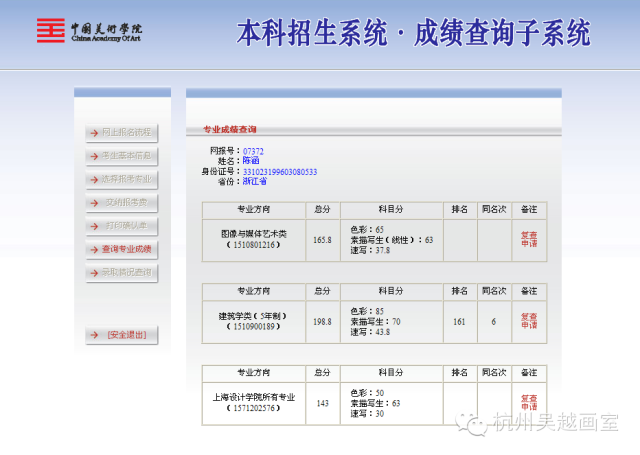Open 打印确认单 from the sidebar

click(122, 226)
